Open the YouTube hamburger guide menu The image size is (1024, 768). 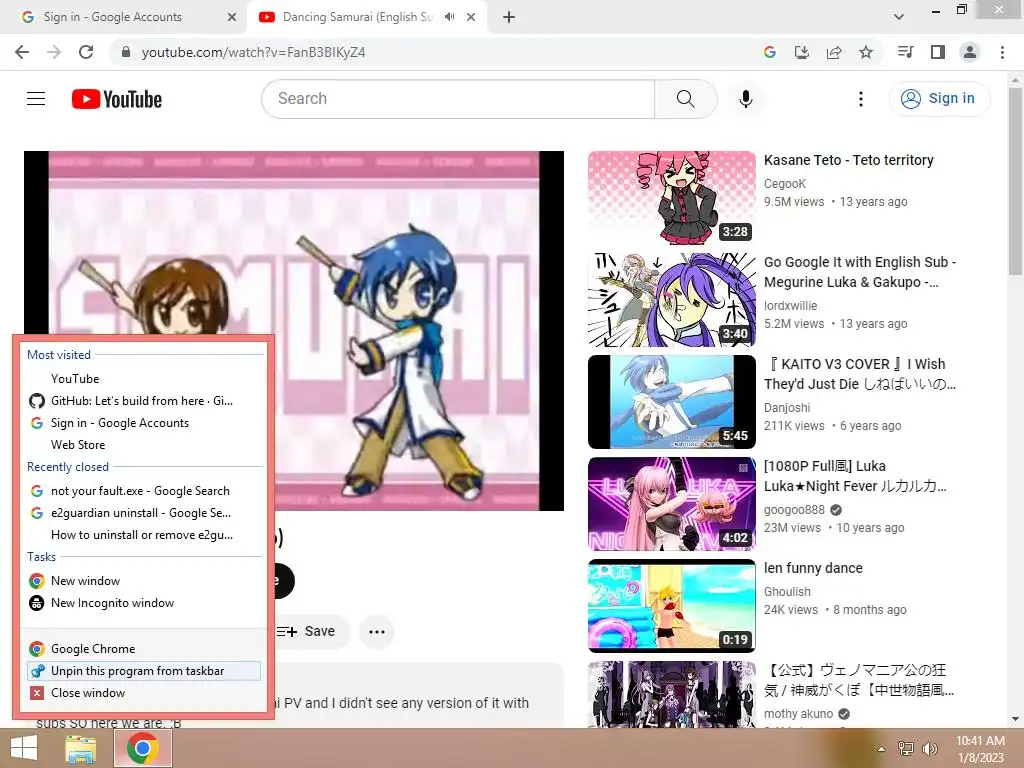[x=36, y=99]
